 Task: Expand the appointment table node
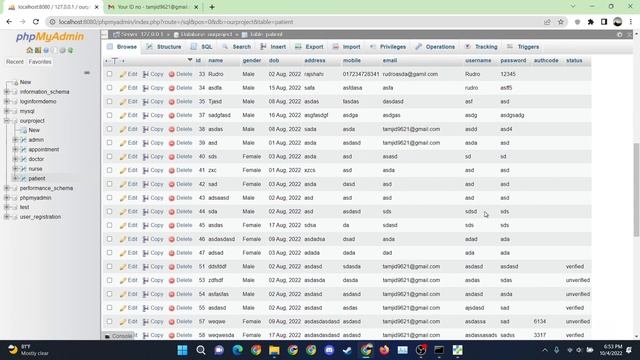16,149
